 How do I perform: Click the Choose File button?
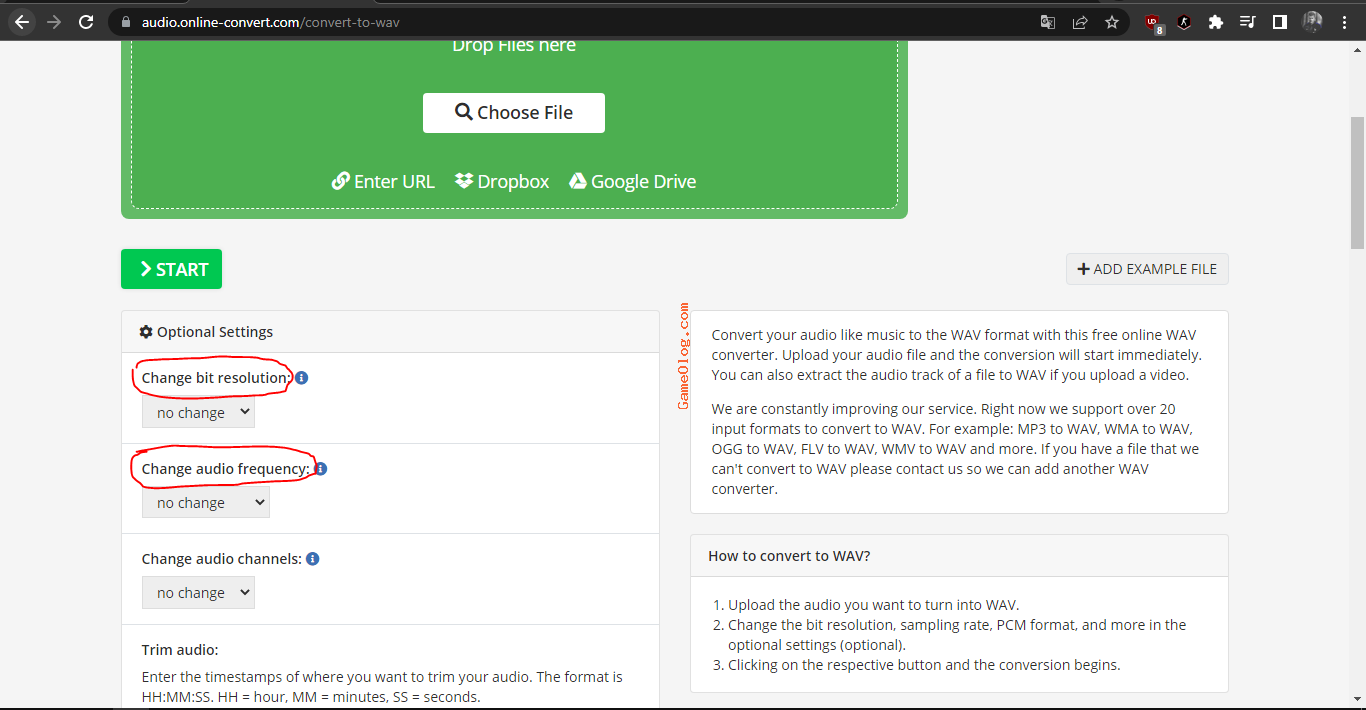[x=513, y=113]
